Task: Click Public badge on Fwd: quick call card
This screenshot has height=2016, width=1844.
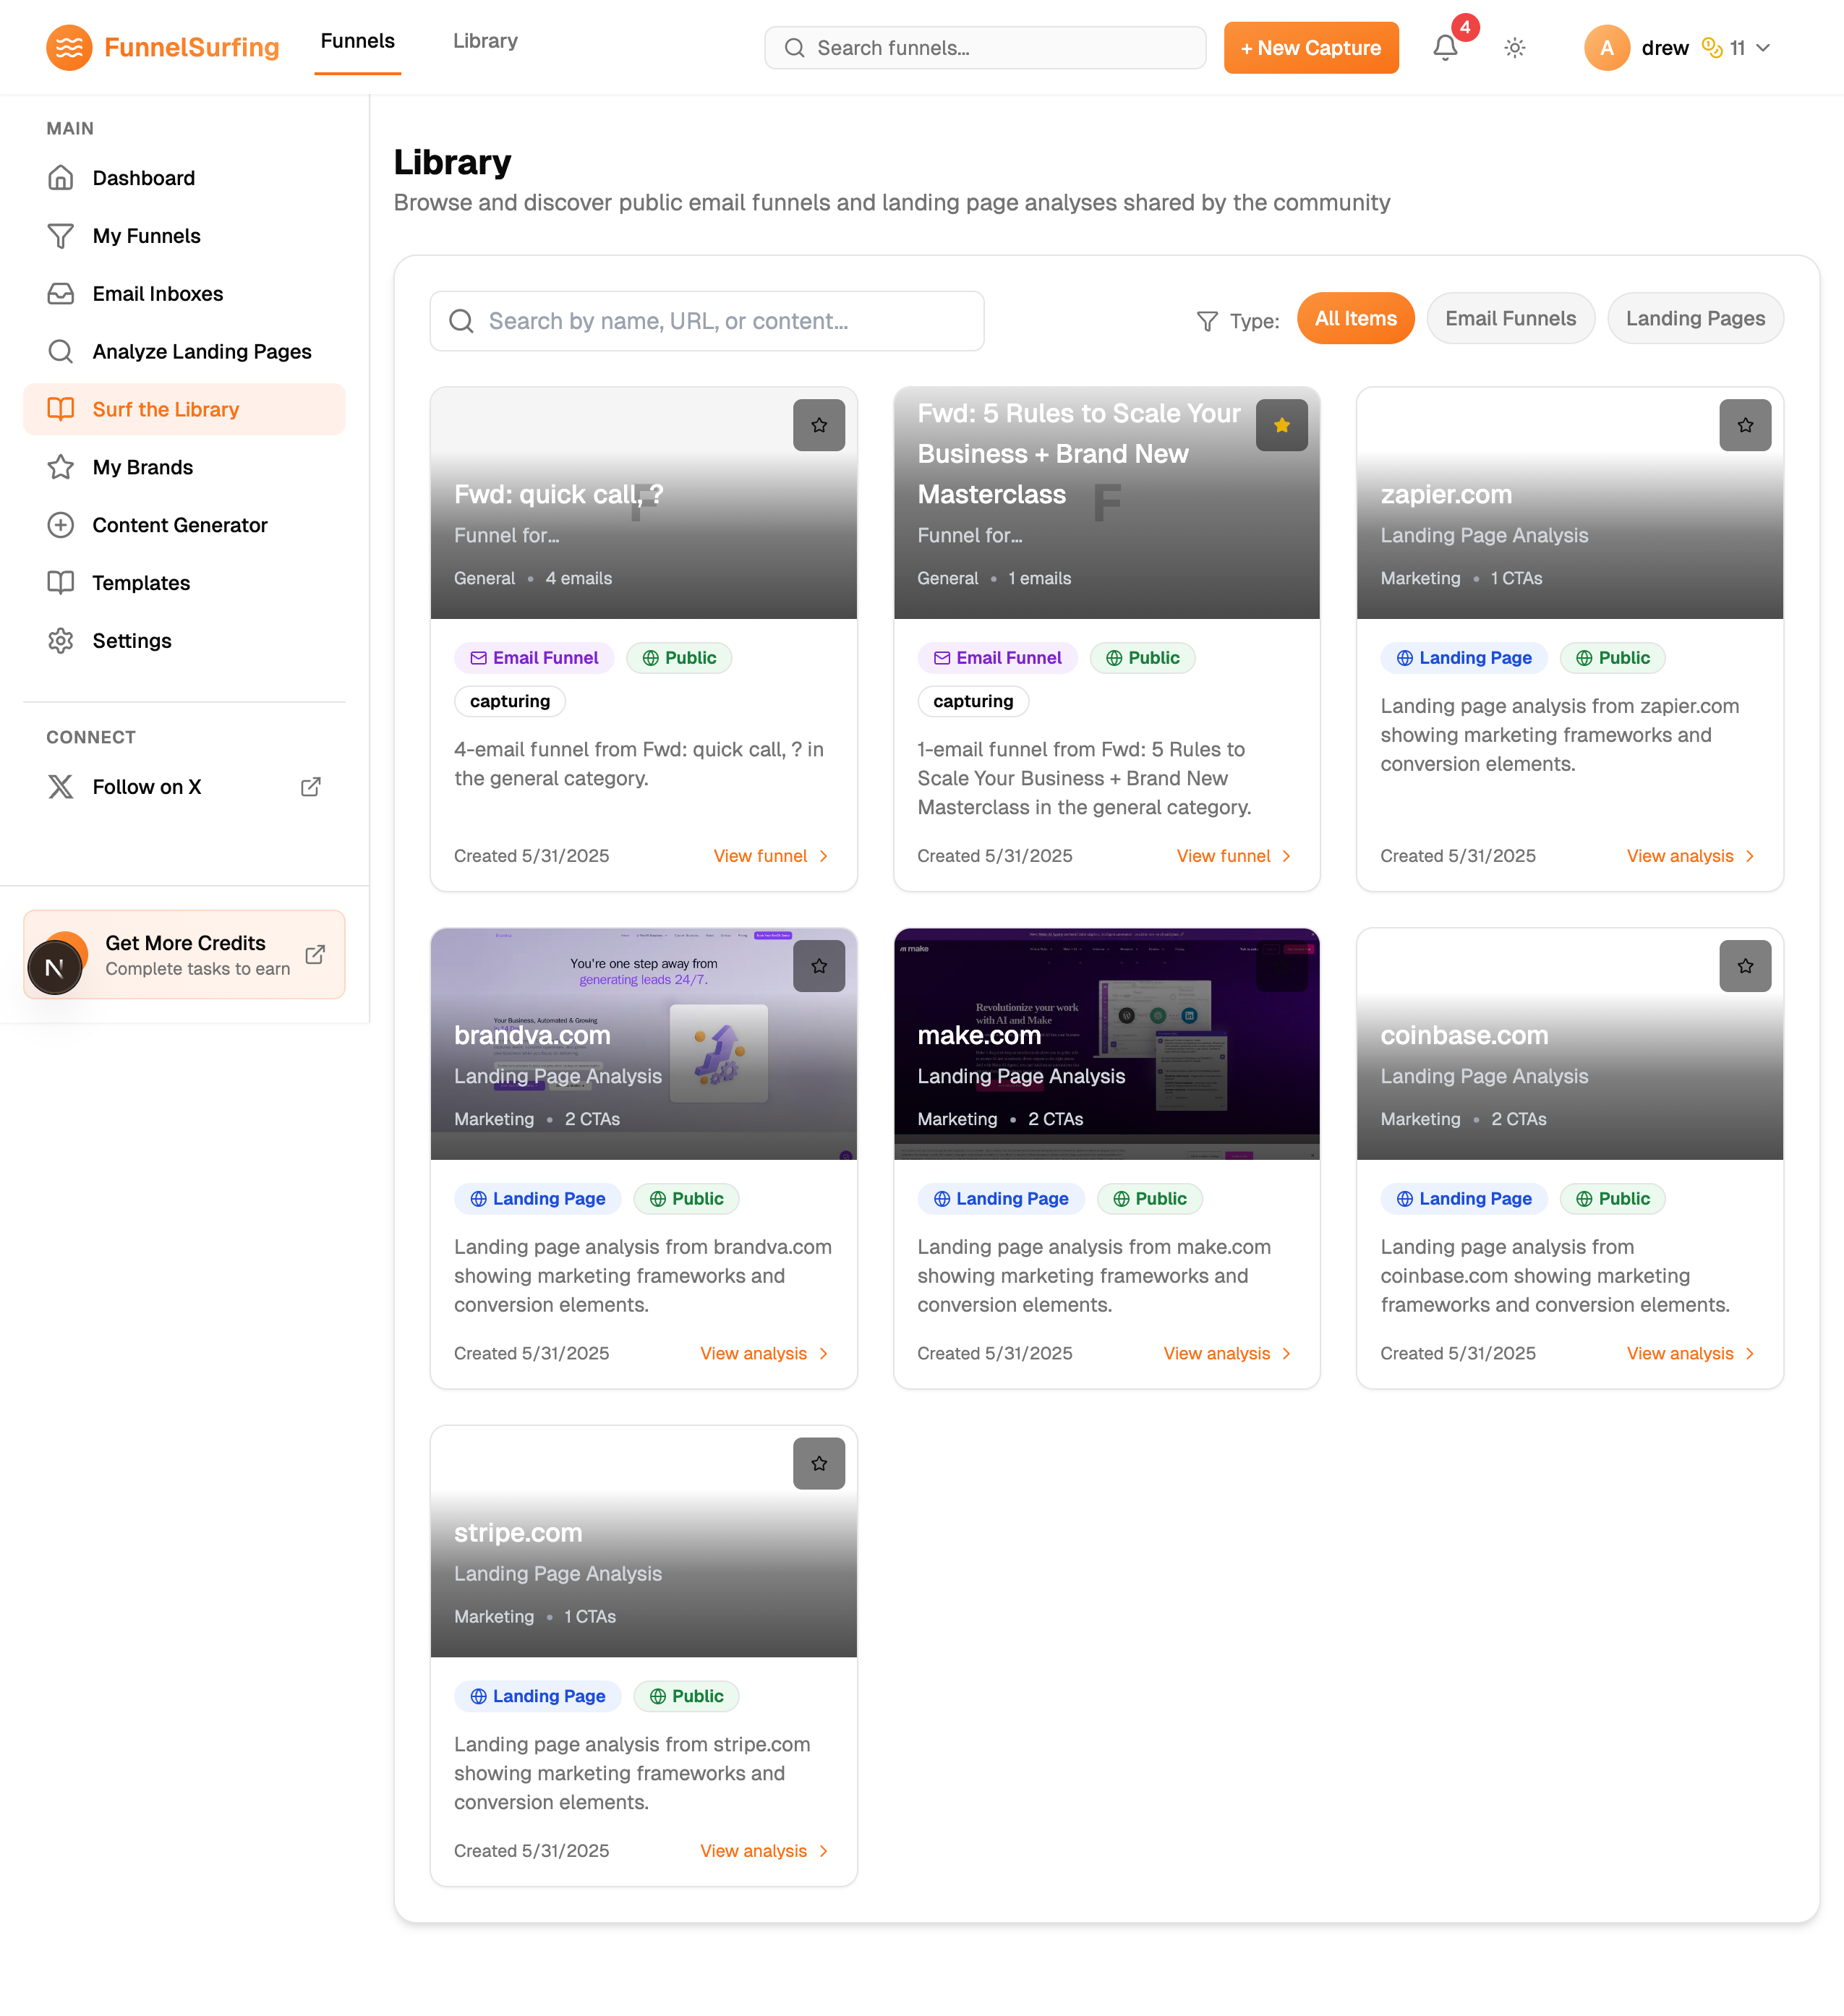Action: [679, 658]
